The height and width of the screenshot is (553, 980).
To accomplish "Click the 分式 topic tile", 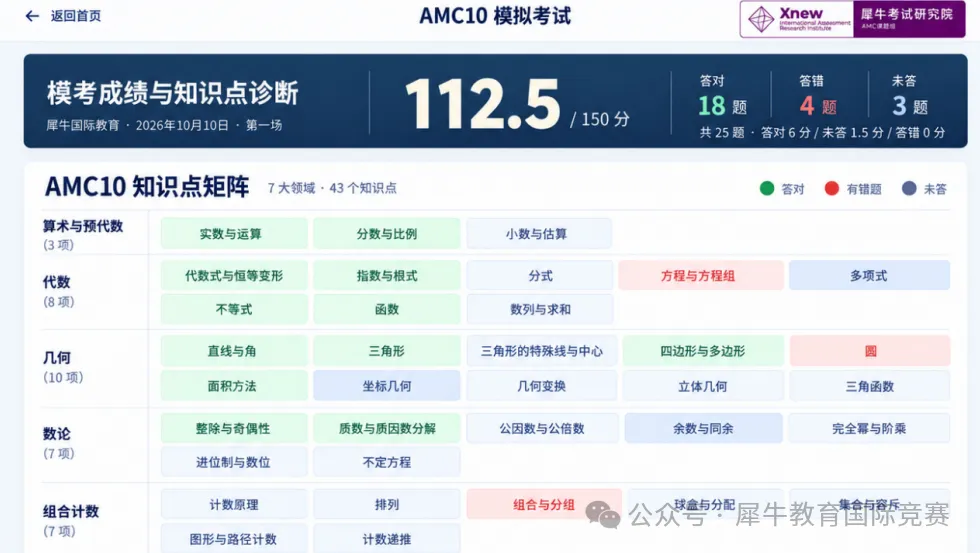I will click(540, 276).
